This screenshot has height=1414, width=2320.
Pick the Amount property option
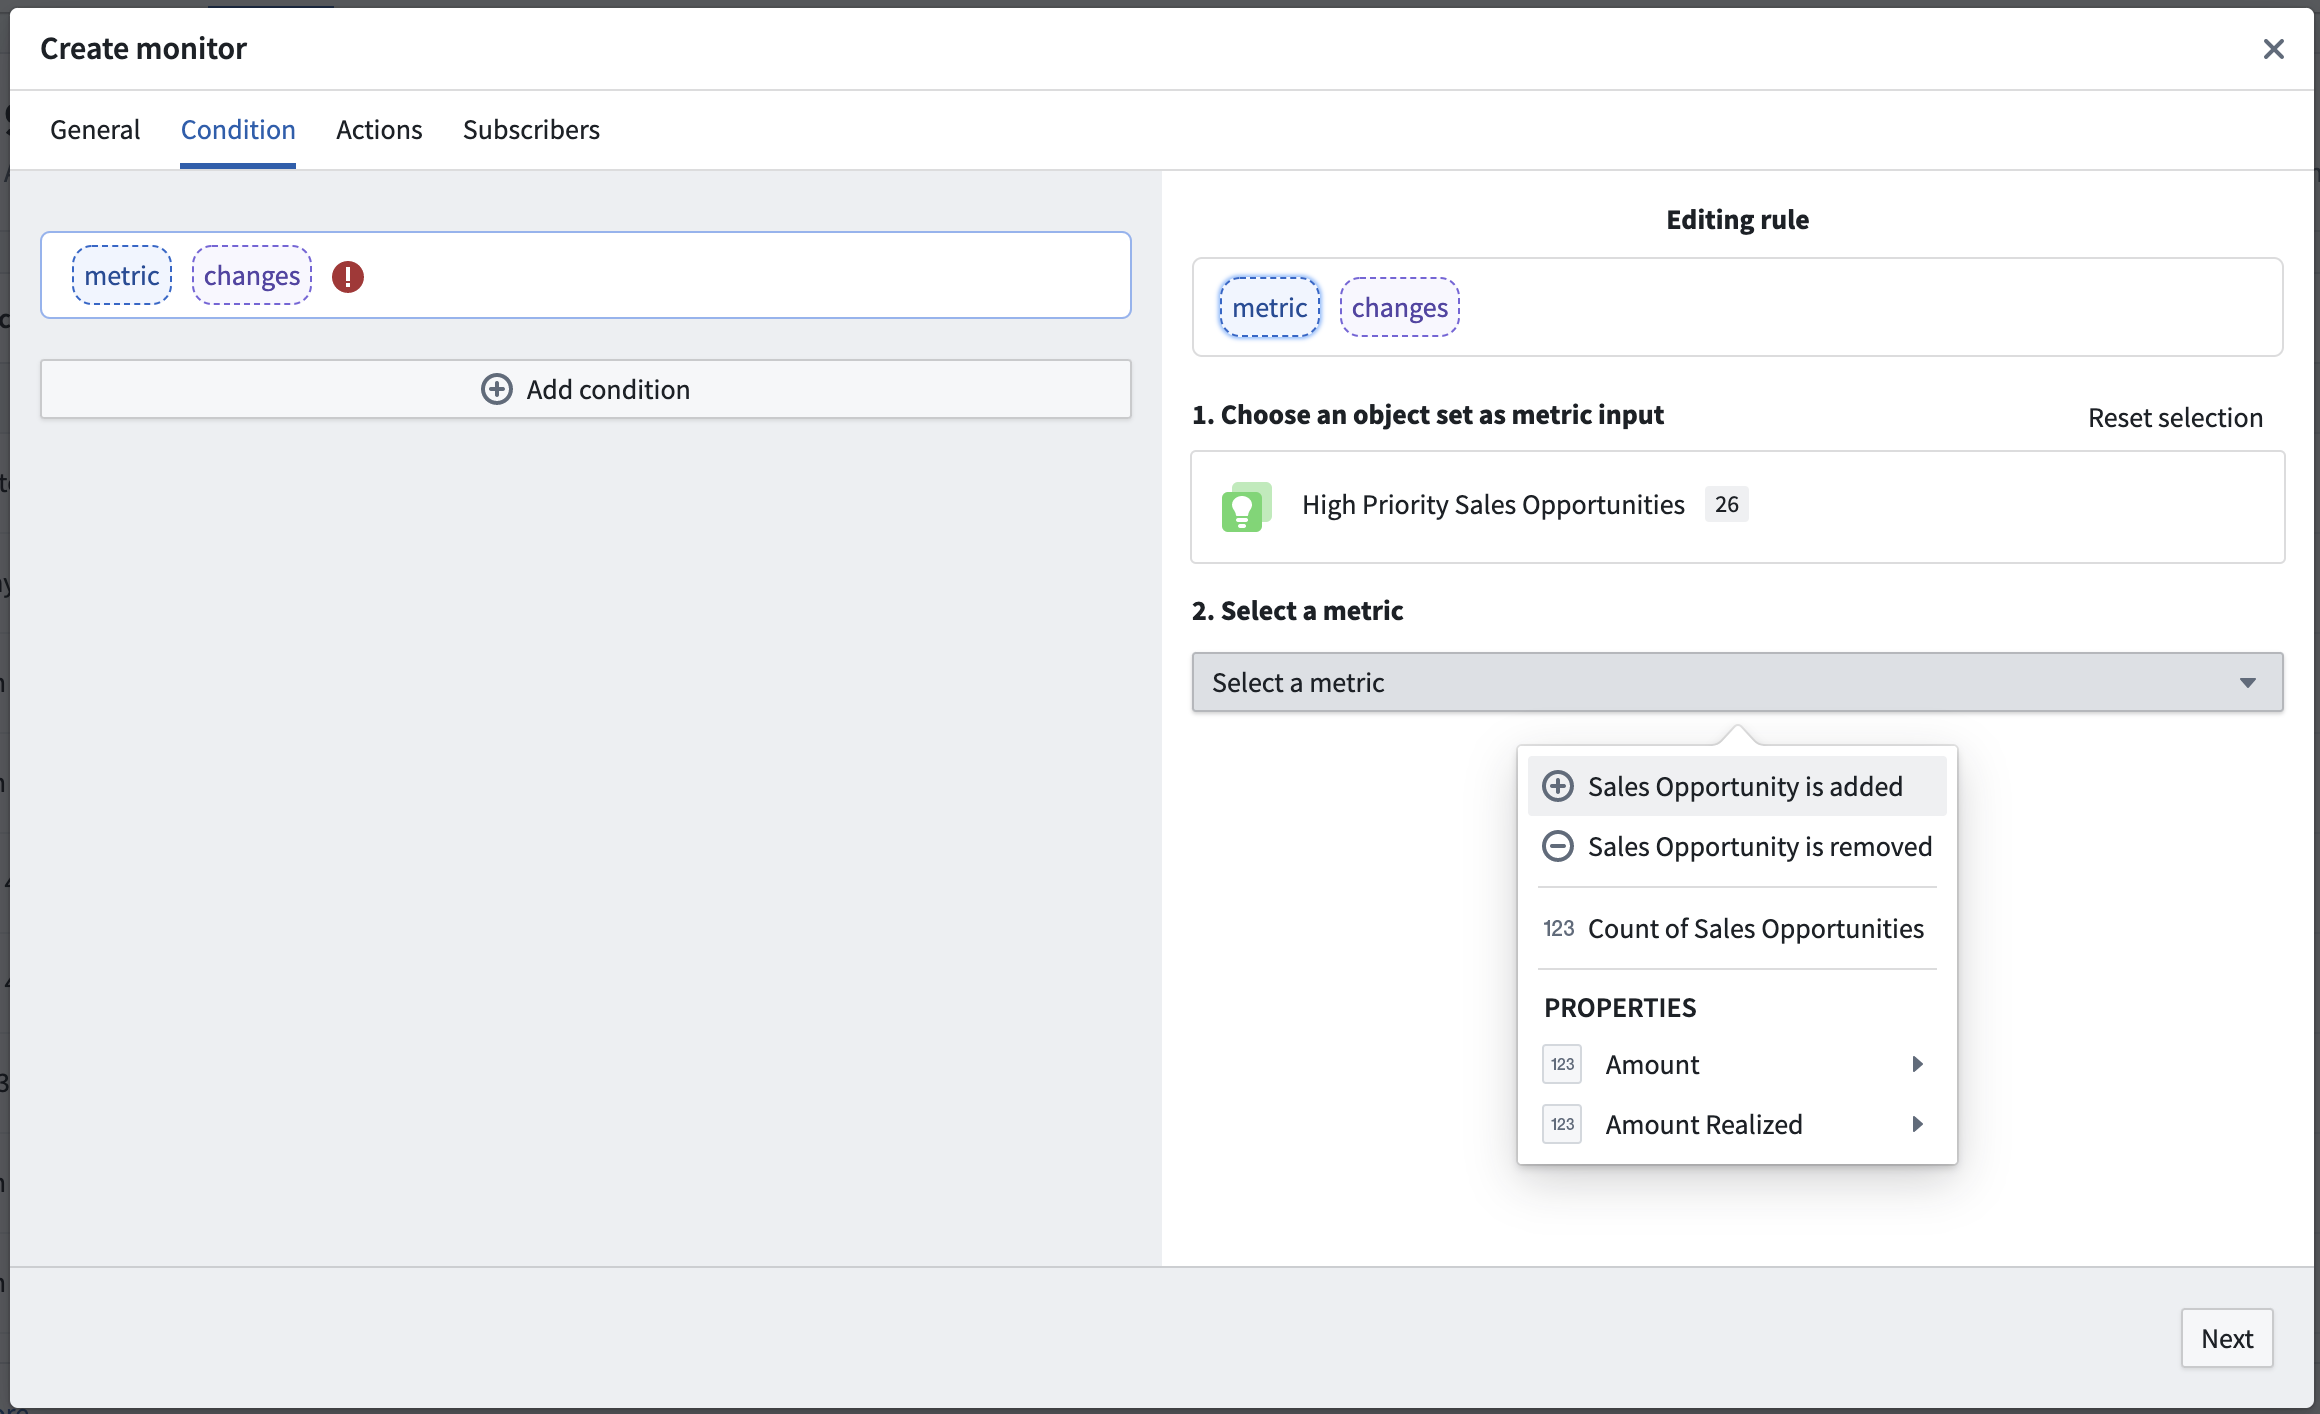[x=1737, y=1064]
